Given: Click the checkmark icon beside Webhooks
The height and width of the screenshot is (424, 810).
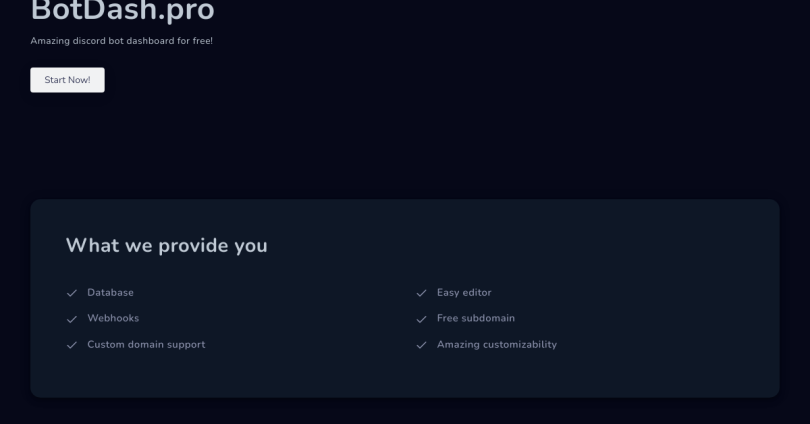Looking at the screenshot, I should (x=72, y=319).
